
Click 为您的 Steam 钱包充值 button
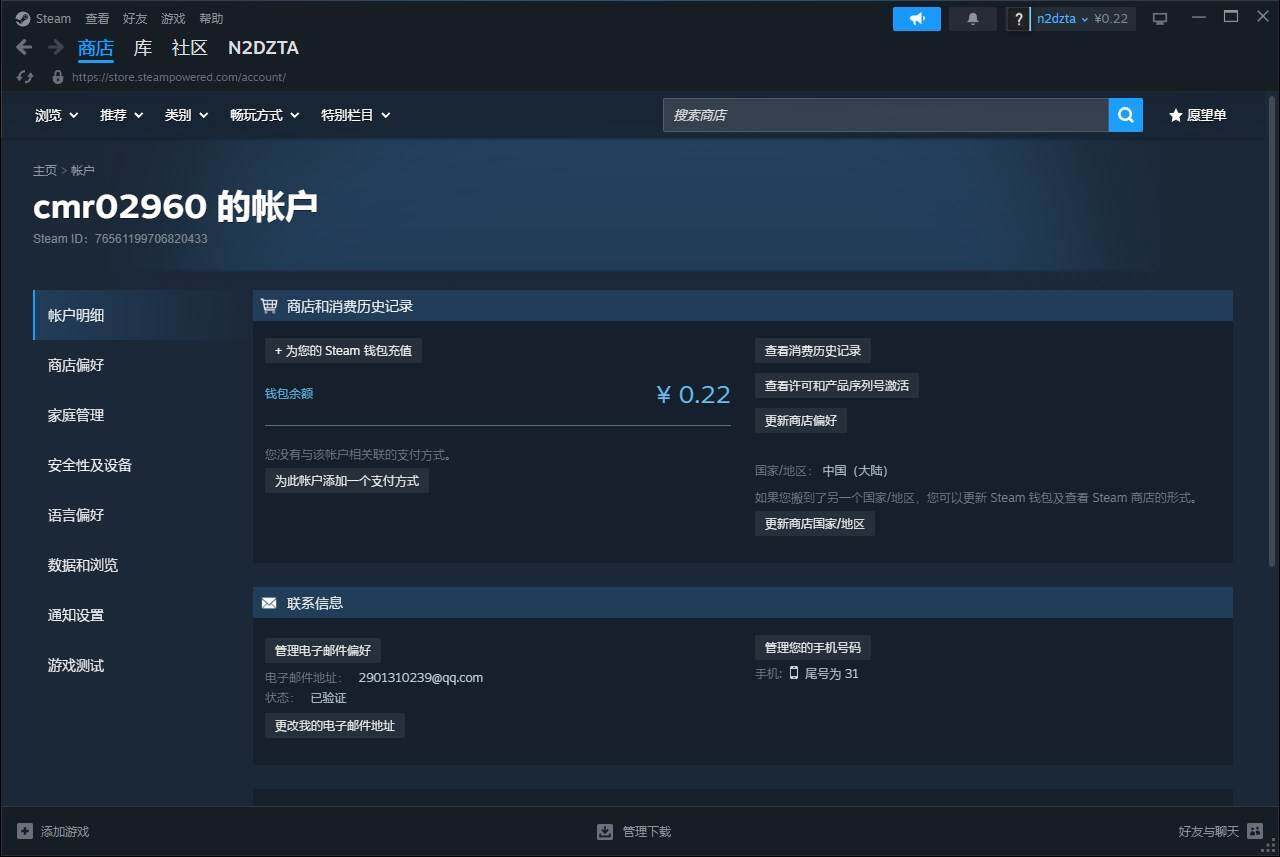click(343, 351)
